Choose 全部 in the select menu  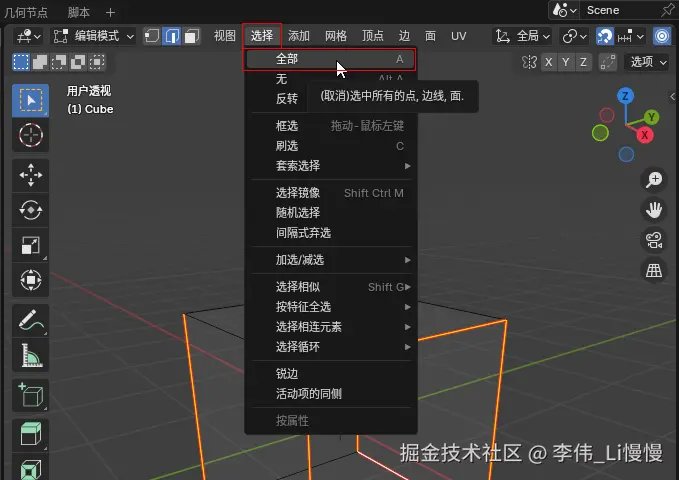coord(331,59)
